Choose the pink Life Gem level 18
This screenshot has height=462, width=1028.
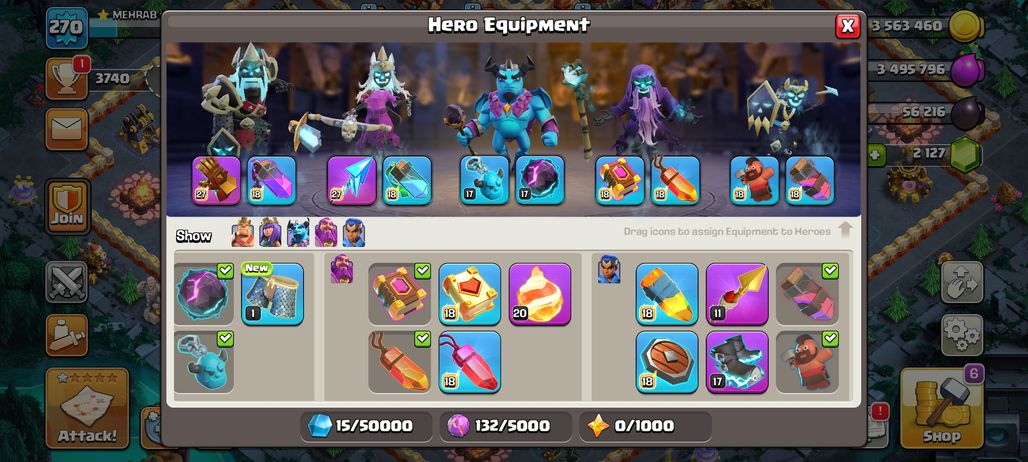coord(469,362)
